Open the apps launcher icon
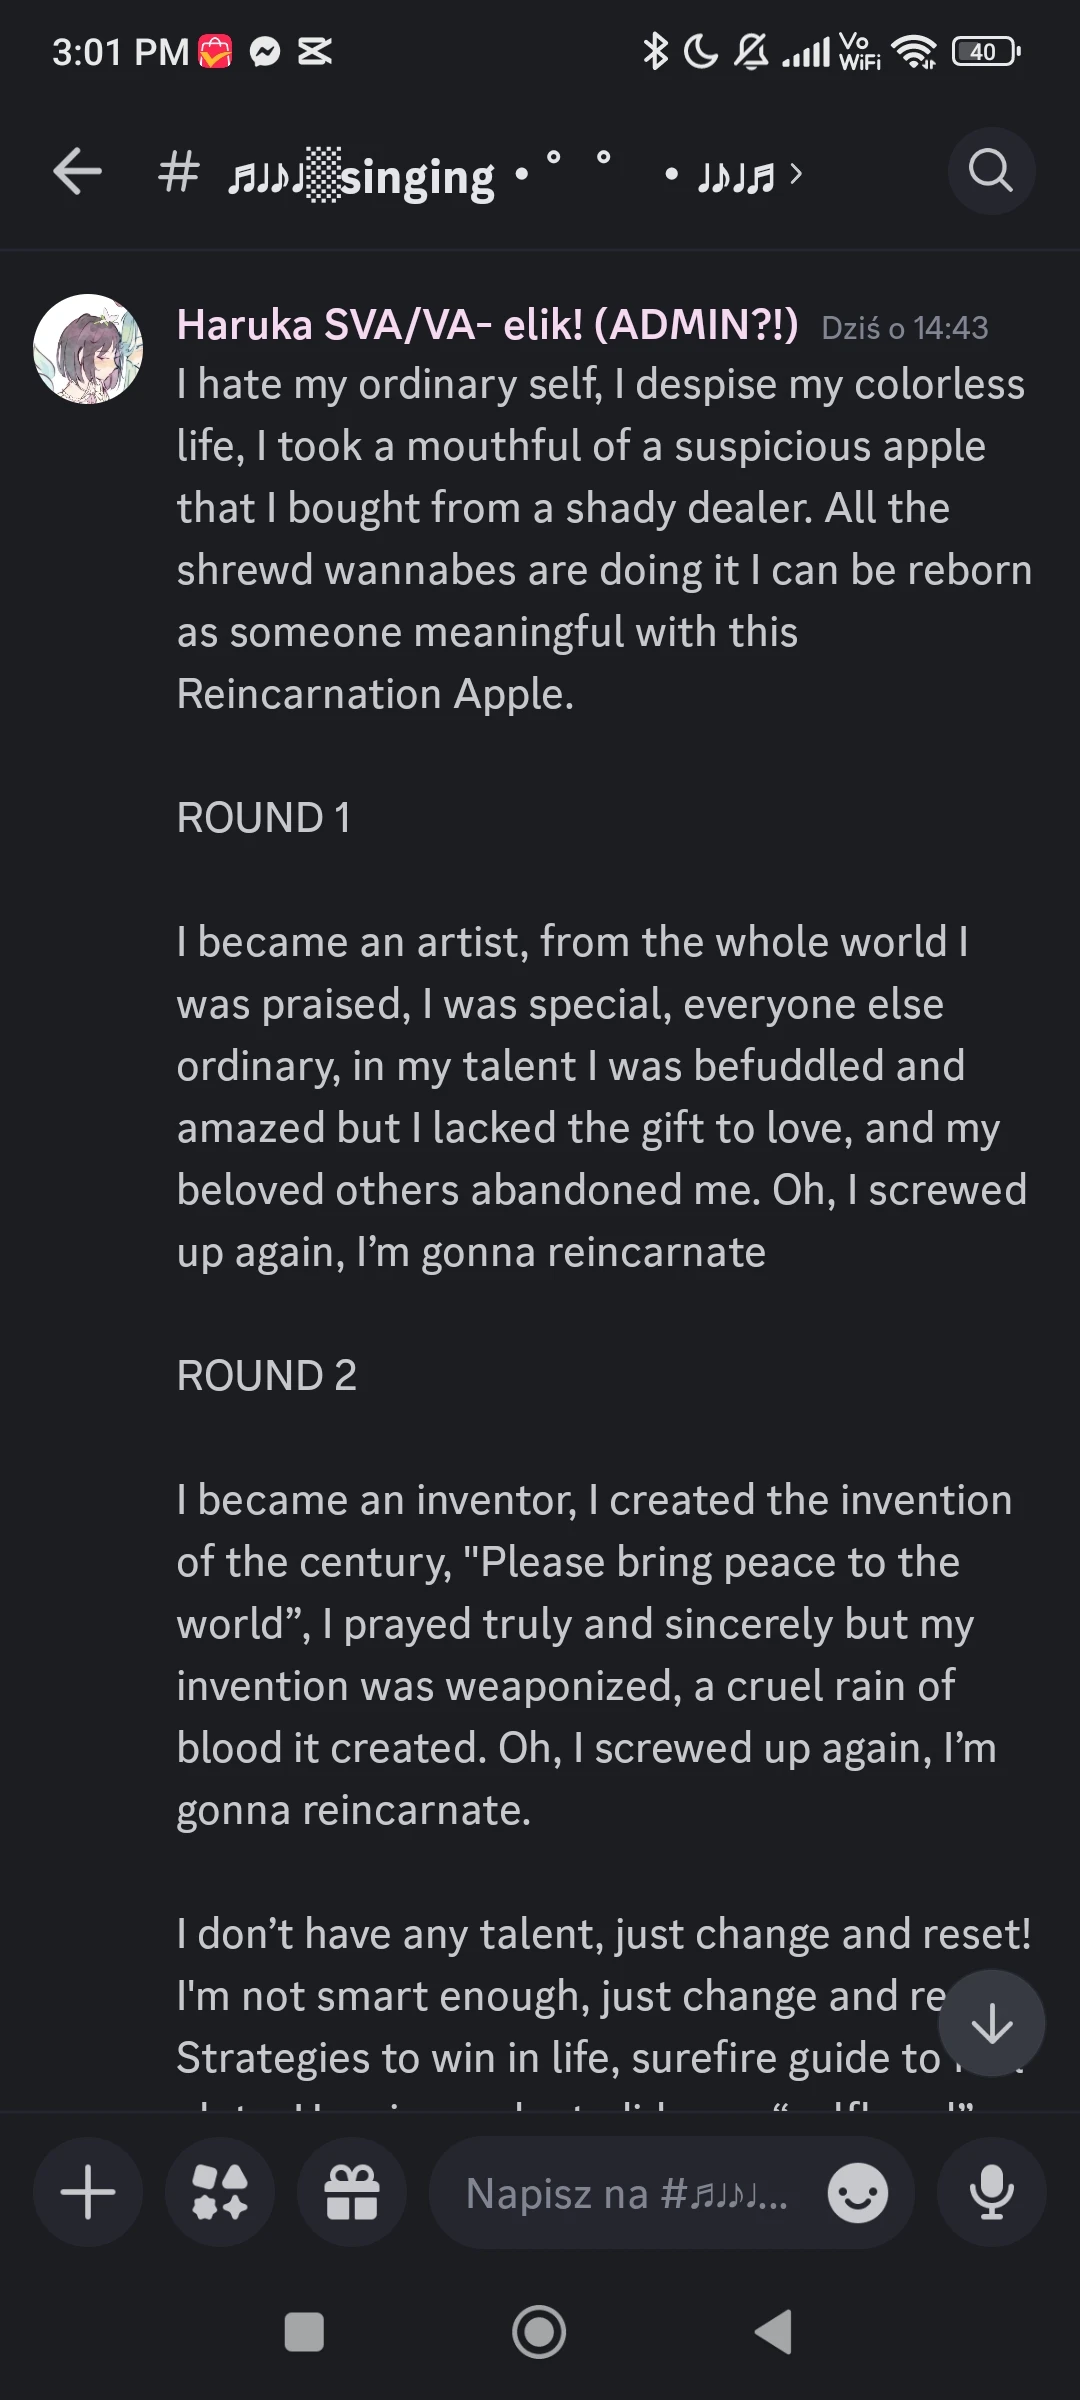The width and height of the screenshot is (1080, 2400). [220, 2193]
